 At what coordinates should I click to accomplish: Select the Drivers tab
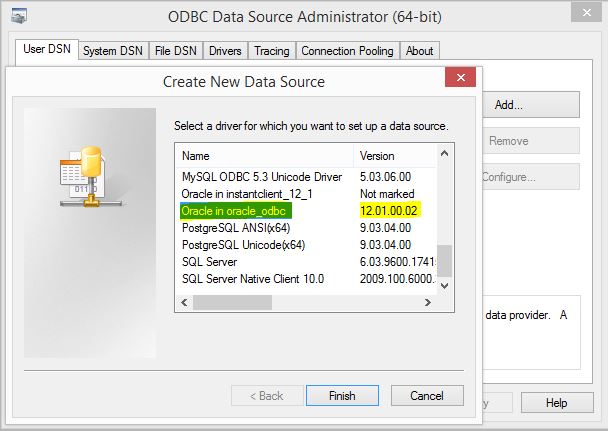click(x=224, y=50)
